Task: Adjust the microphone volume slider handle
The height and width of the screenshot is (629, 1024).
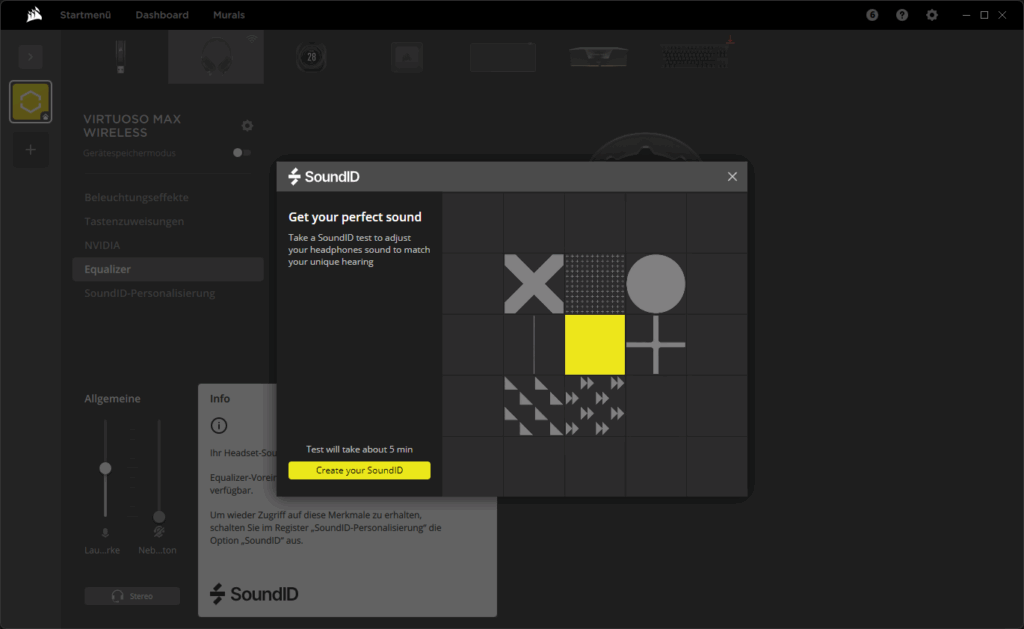Action: click(x=105, y=468)
